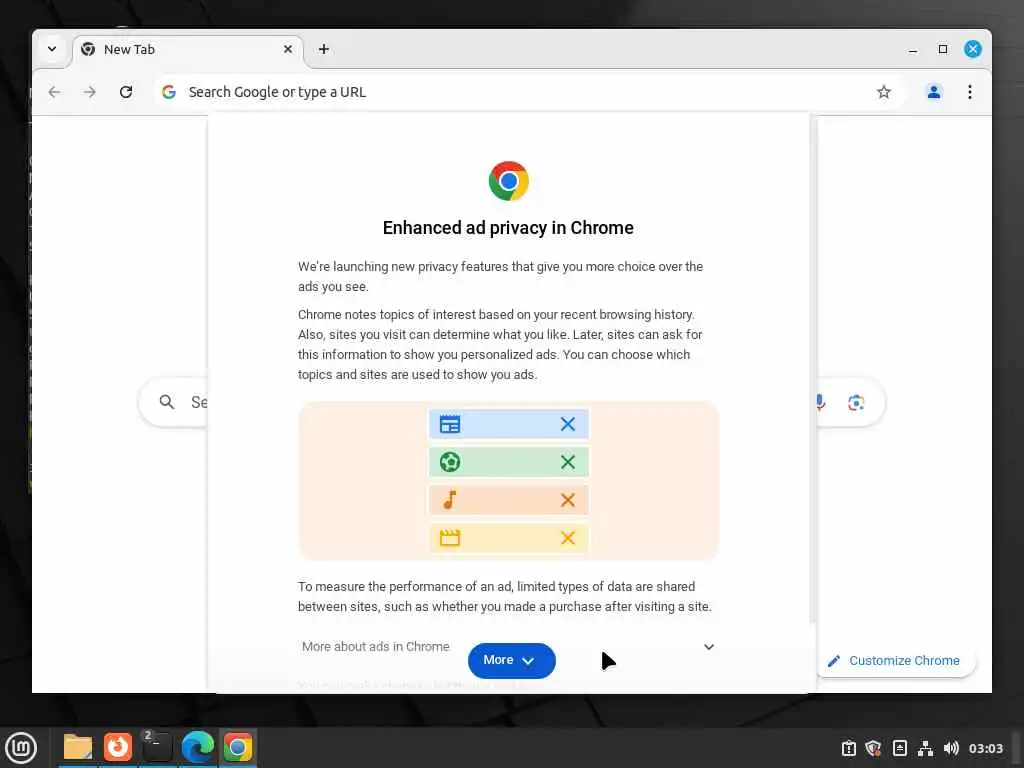The image size is (1024, 768).
Task: Click the Google Lens search icon
Action: coord(856,402)
